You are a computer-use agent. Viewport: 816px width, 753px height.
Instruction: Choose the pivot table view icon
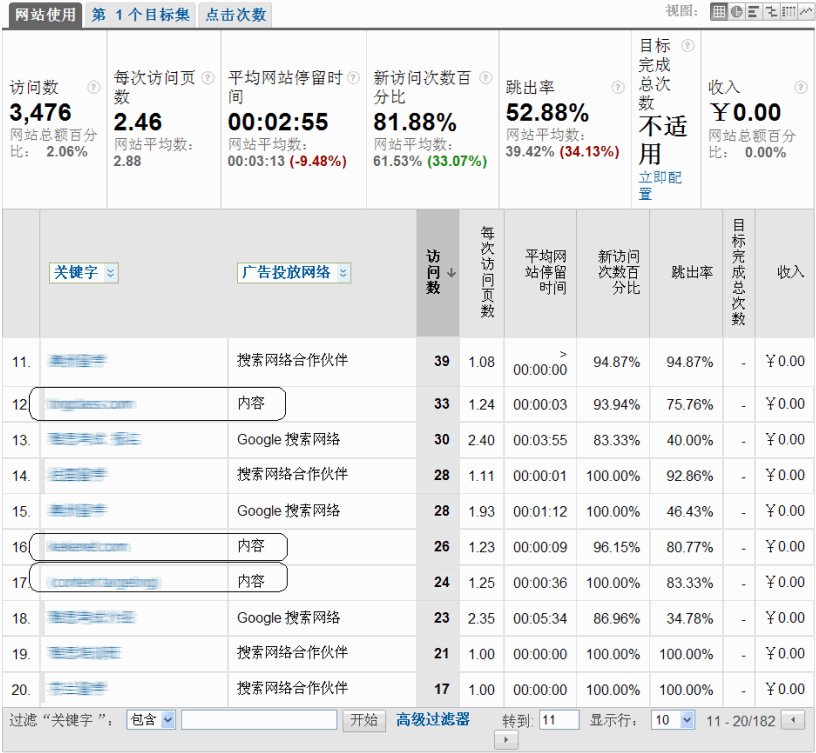click(788, 12)
